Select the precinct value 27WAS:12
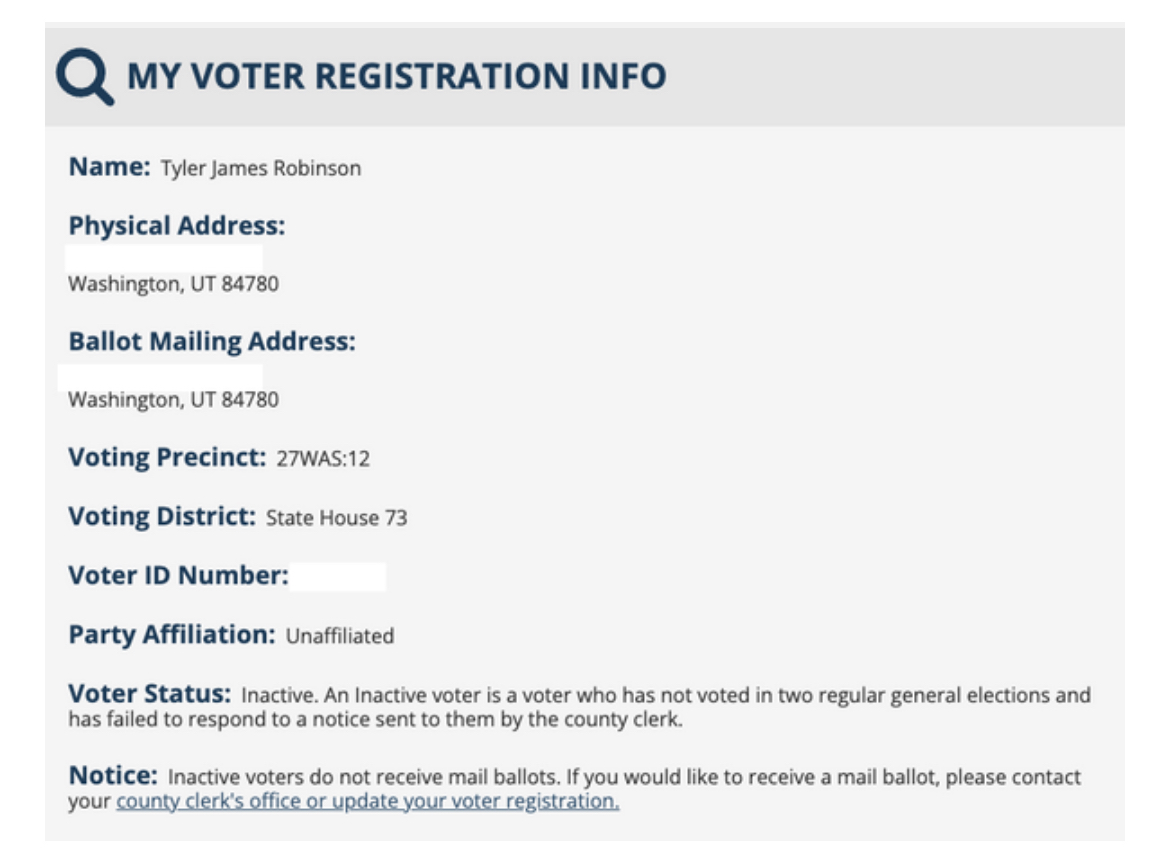Image resolution: width=1170 pixels, height=868 pixels. [x=323, y=461]
